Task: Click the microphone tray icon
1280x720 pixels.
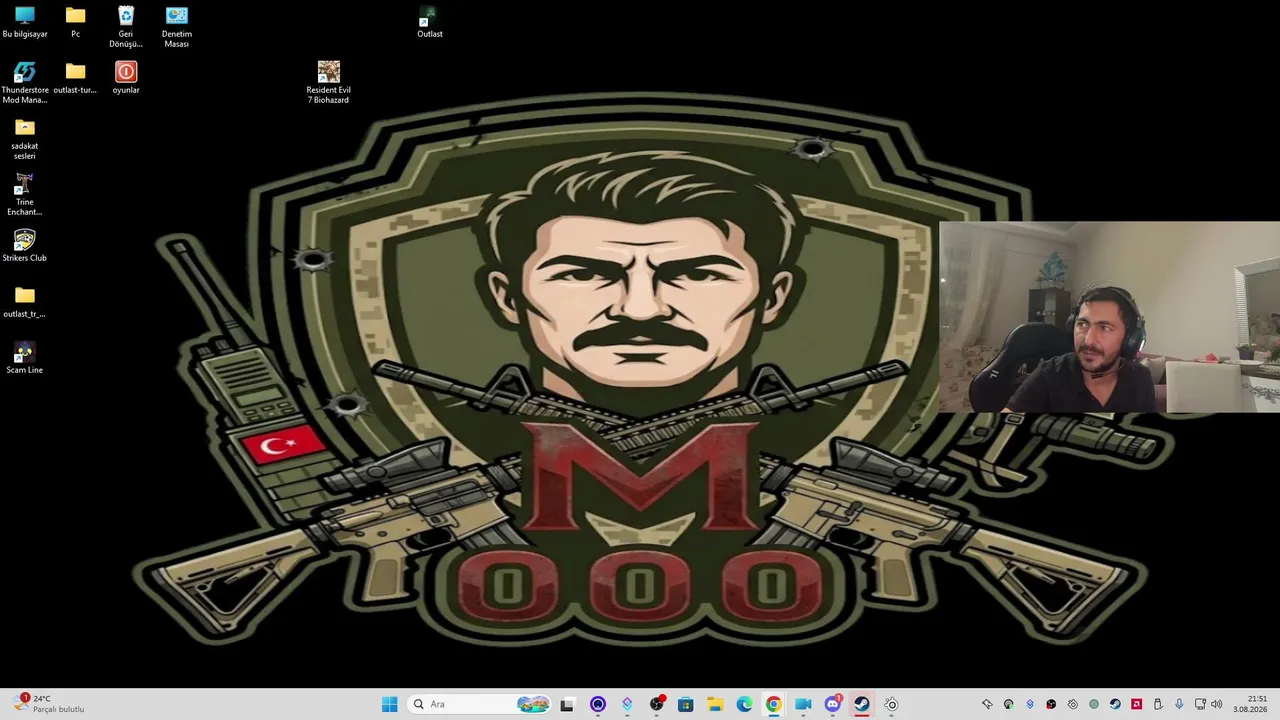Action: (x=1179, y=704)
